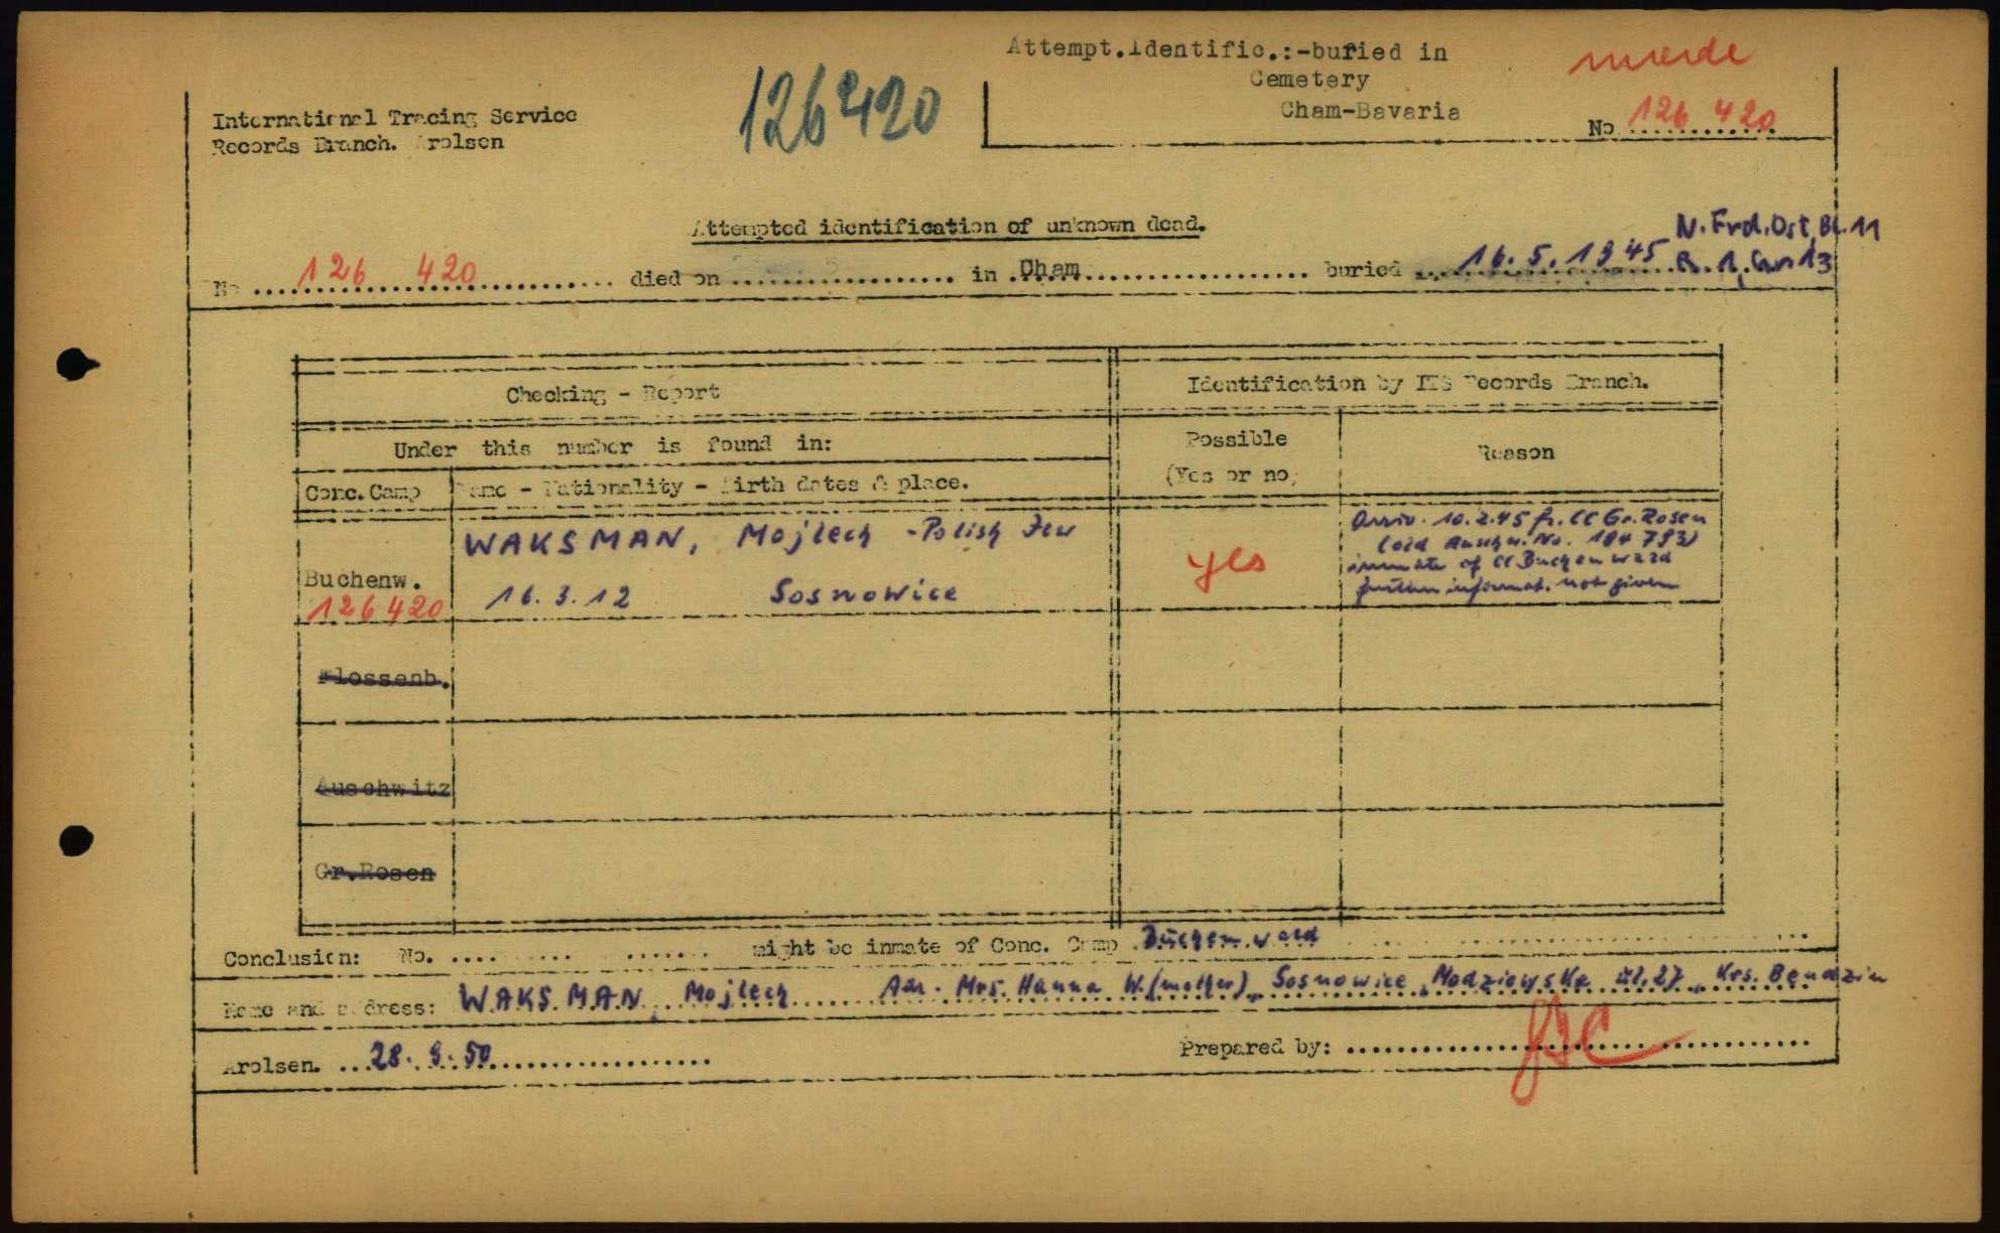Click the struck-through 'Gr.Rosen' row label
The height and width of the screenshot is (1233, 2000).
coord(375,872)
